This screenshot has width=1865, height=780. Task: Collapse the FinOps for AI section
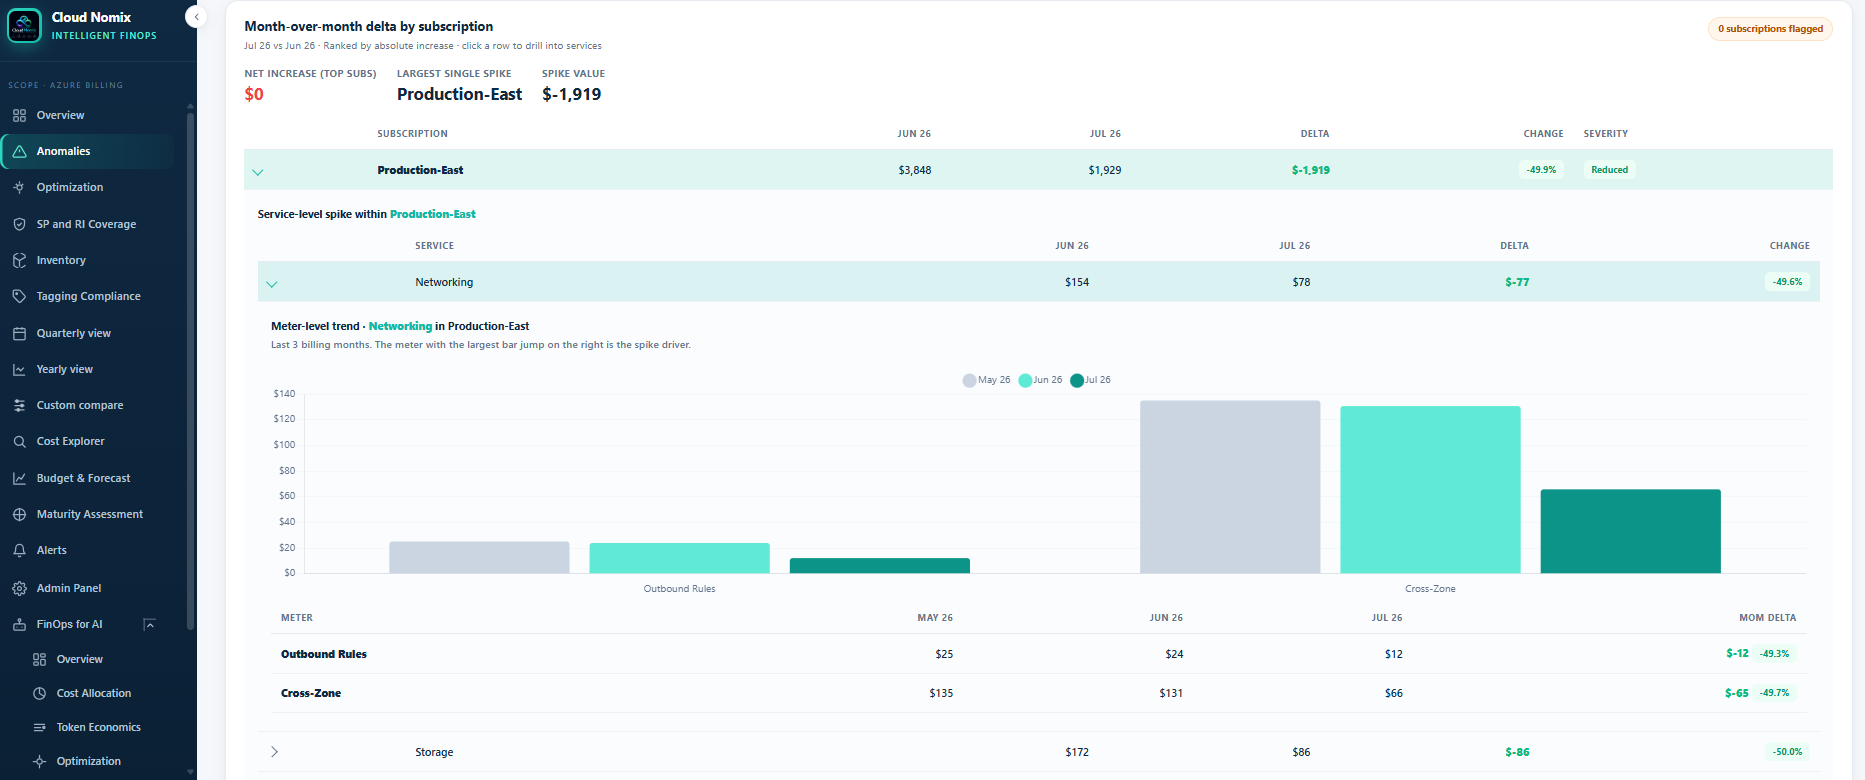(149, 624)
